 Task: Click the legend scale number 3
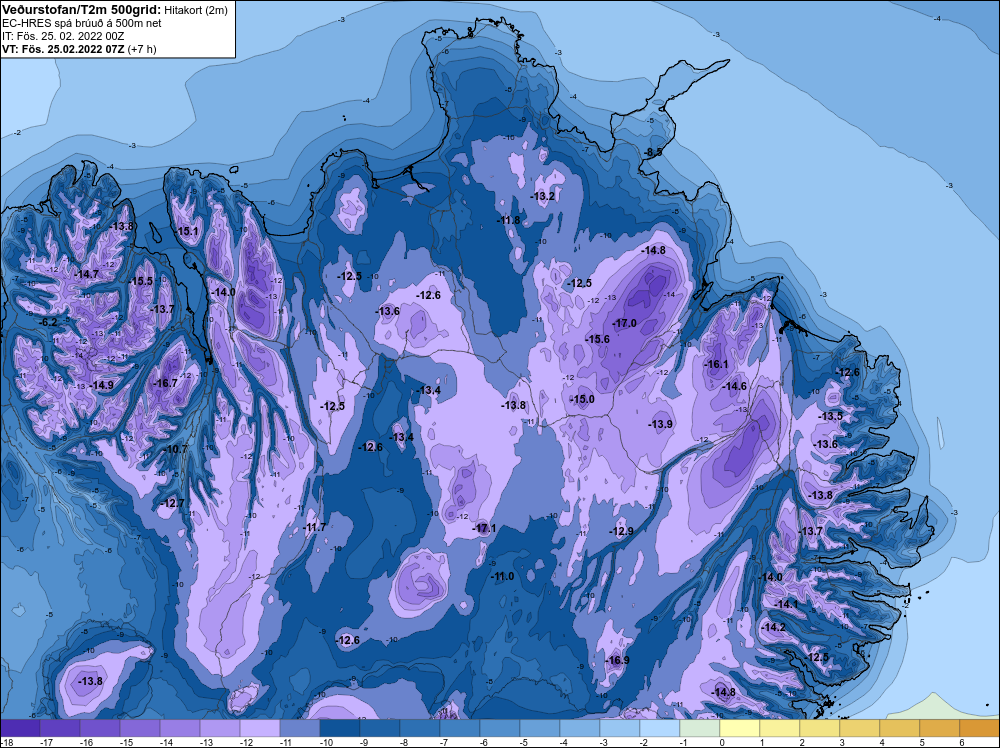click(x=842, y=742)
